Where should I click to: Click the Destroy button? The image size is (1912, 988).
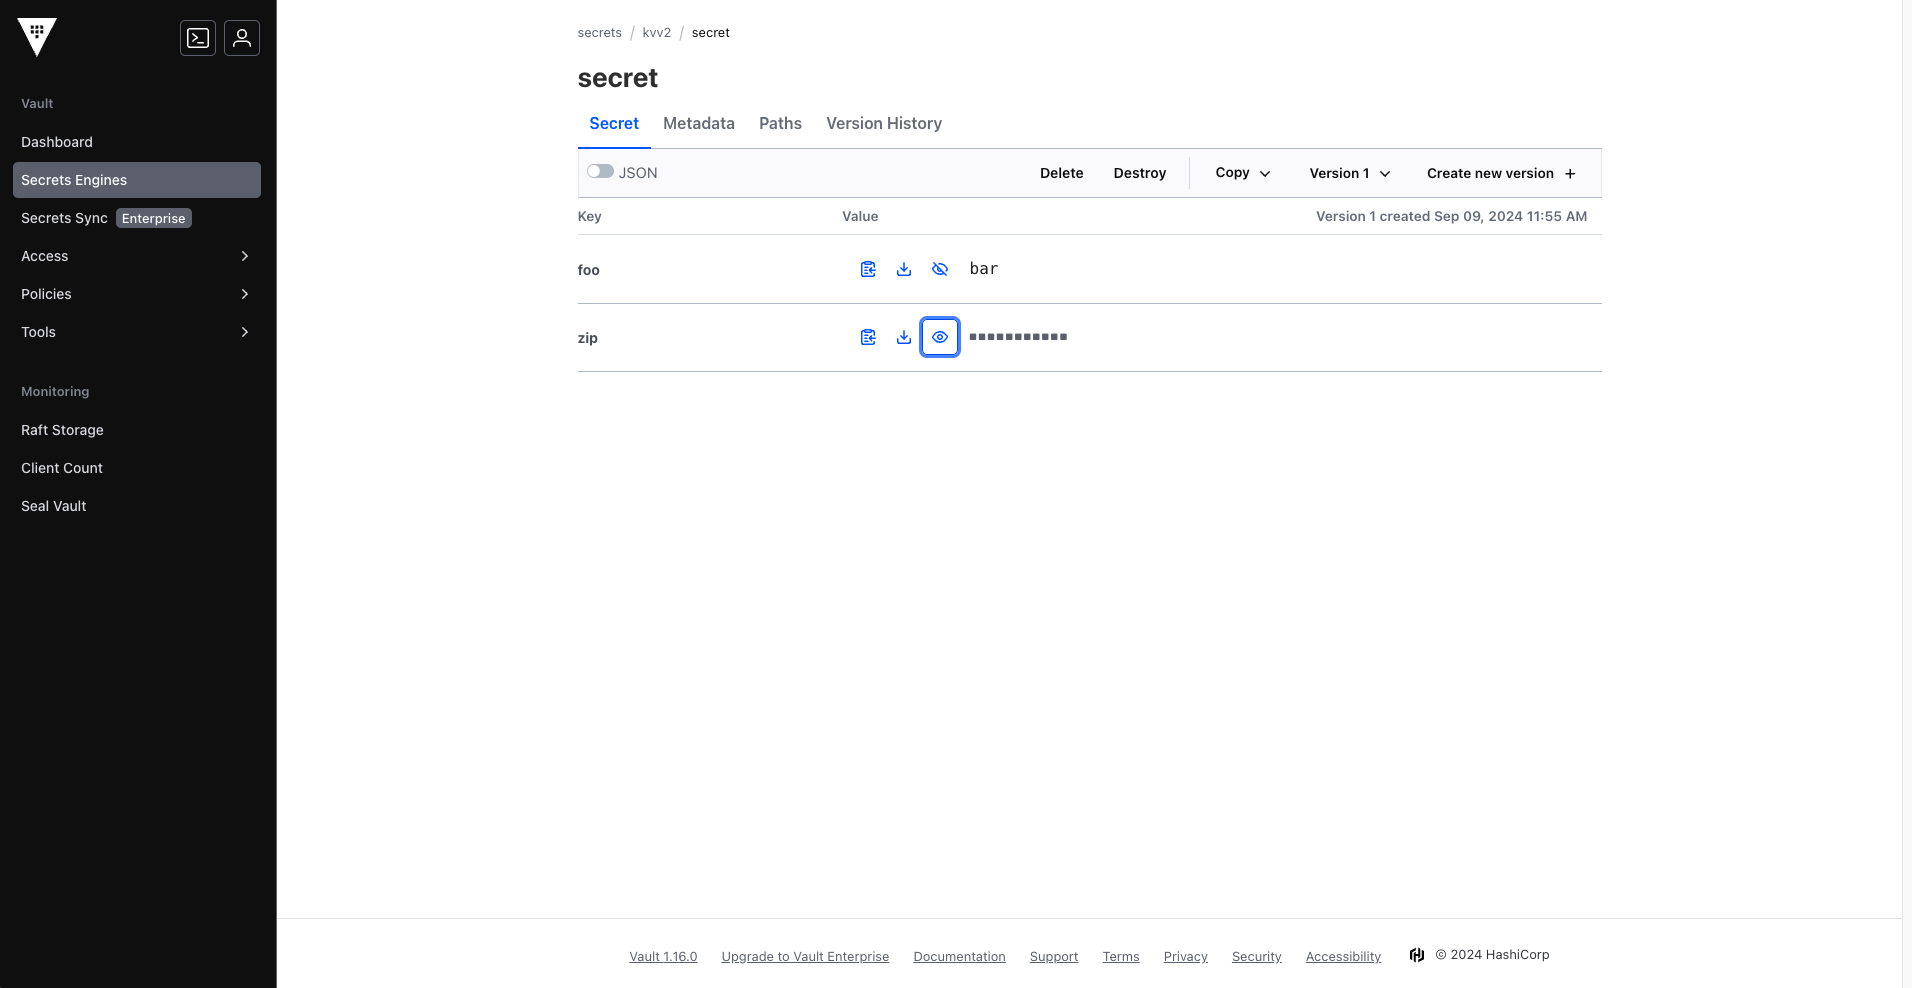tap(1140, 173)
